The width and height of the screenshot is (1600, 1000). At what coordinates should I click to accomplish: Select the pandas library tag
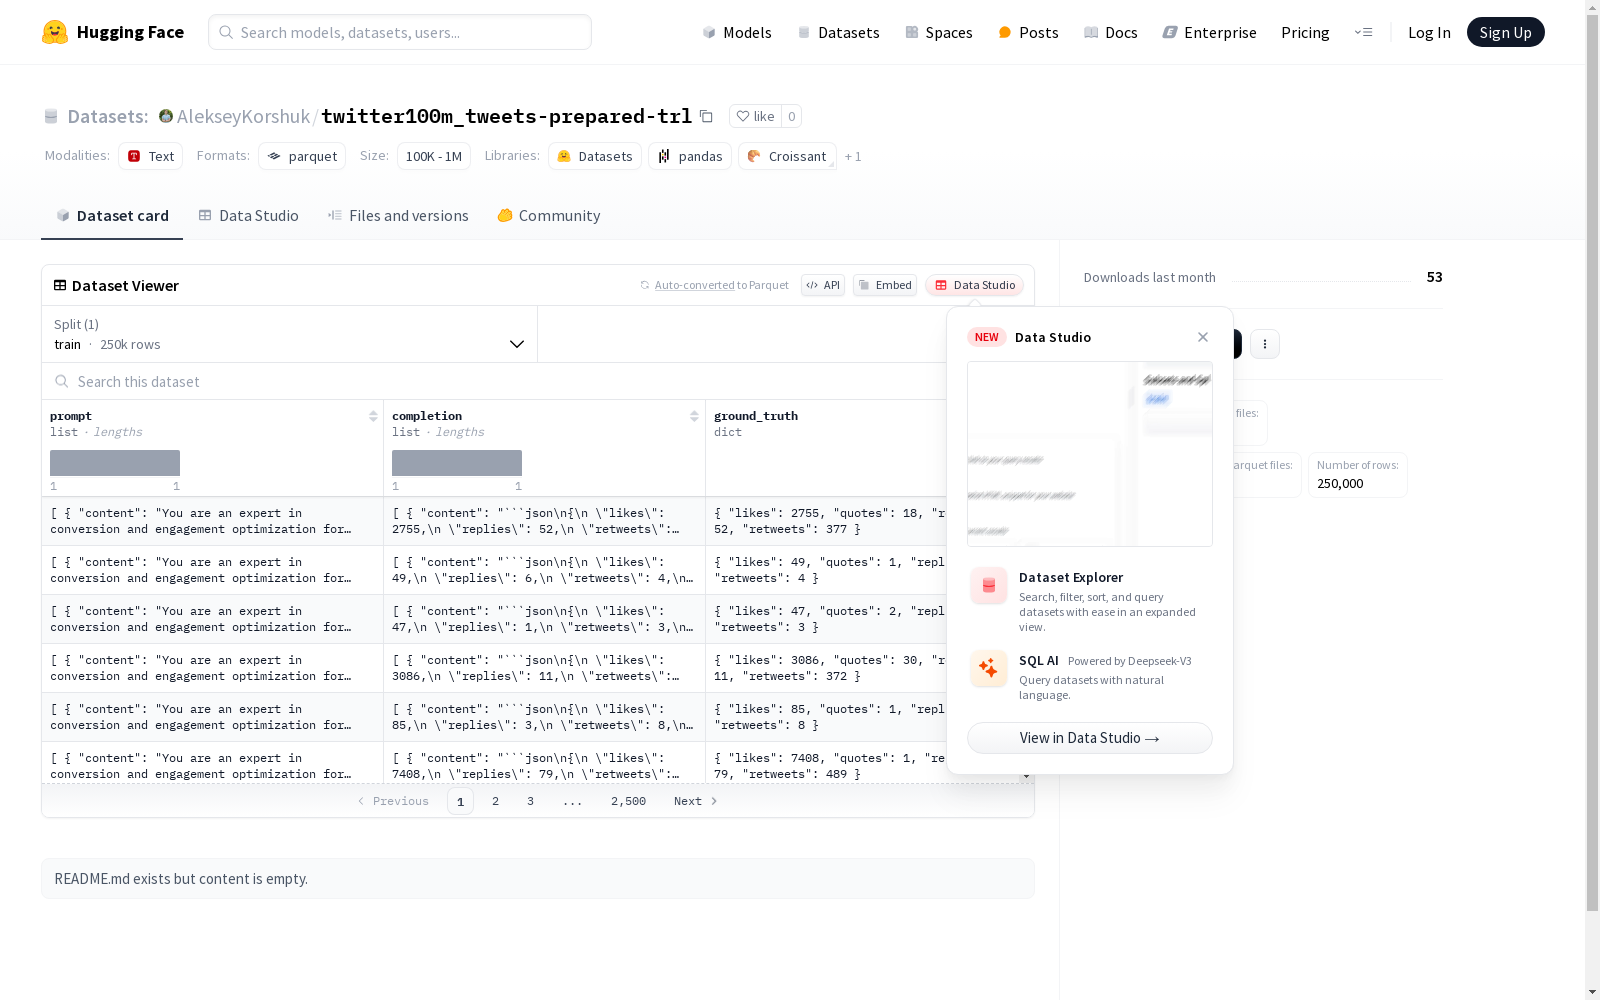point(690,156)
